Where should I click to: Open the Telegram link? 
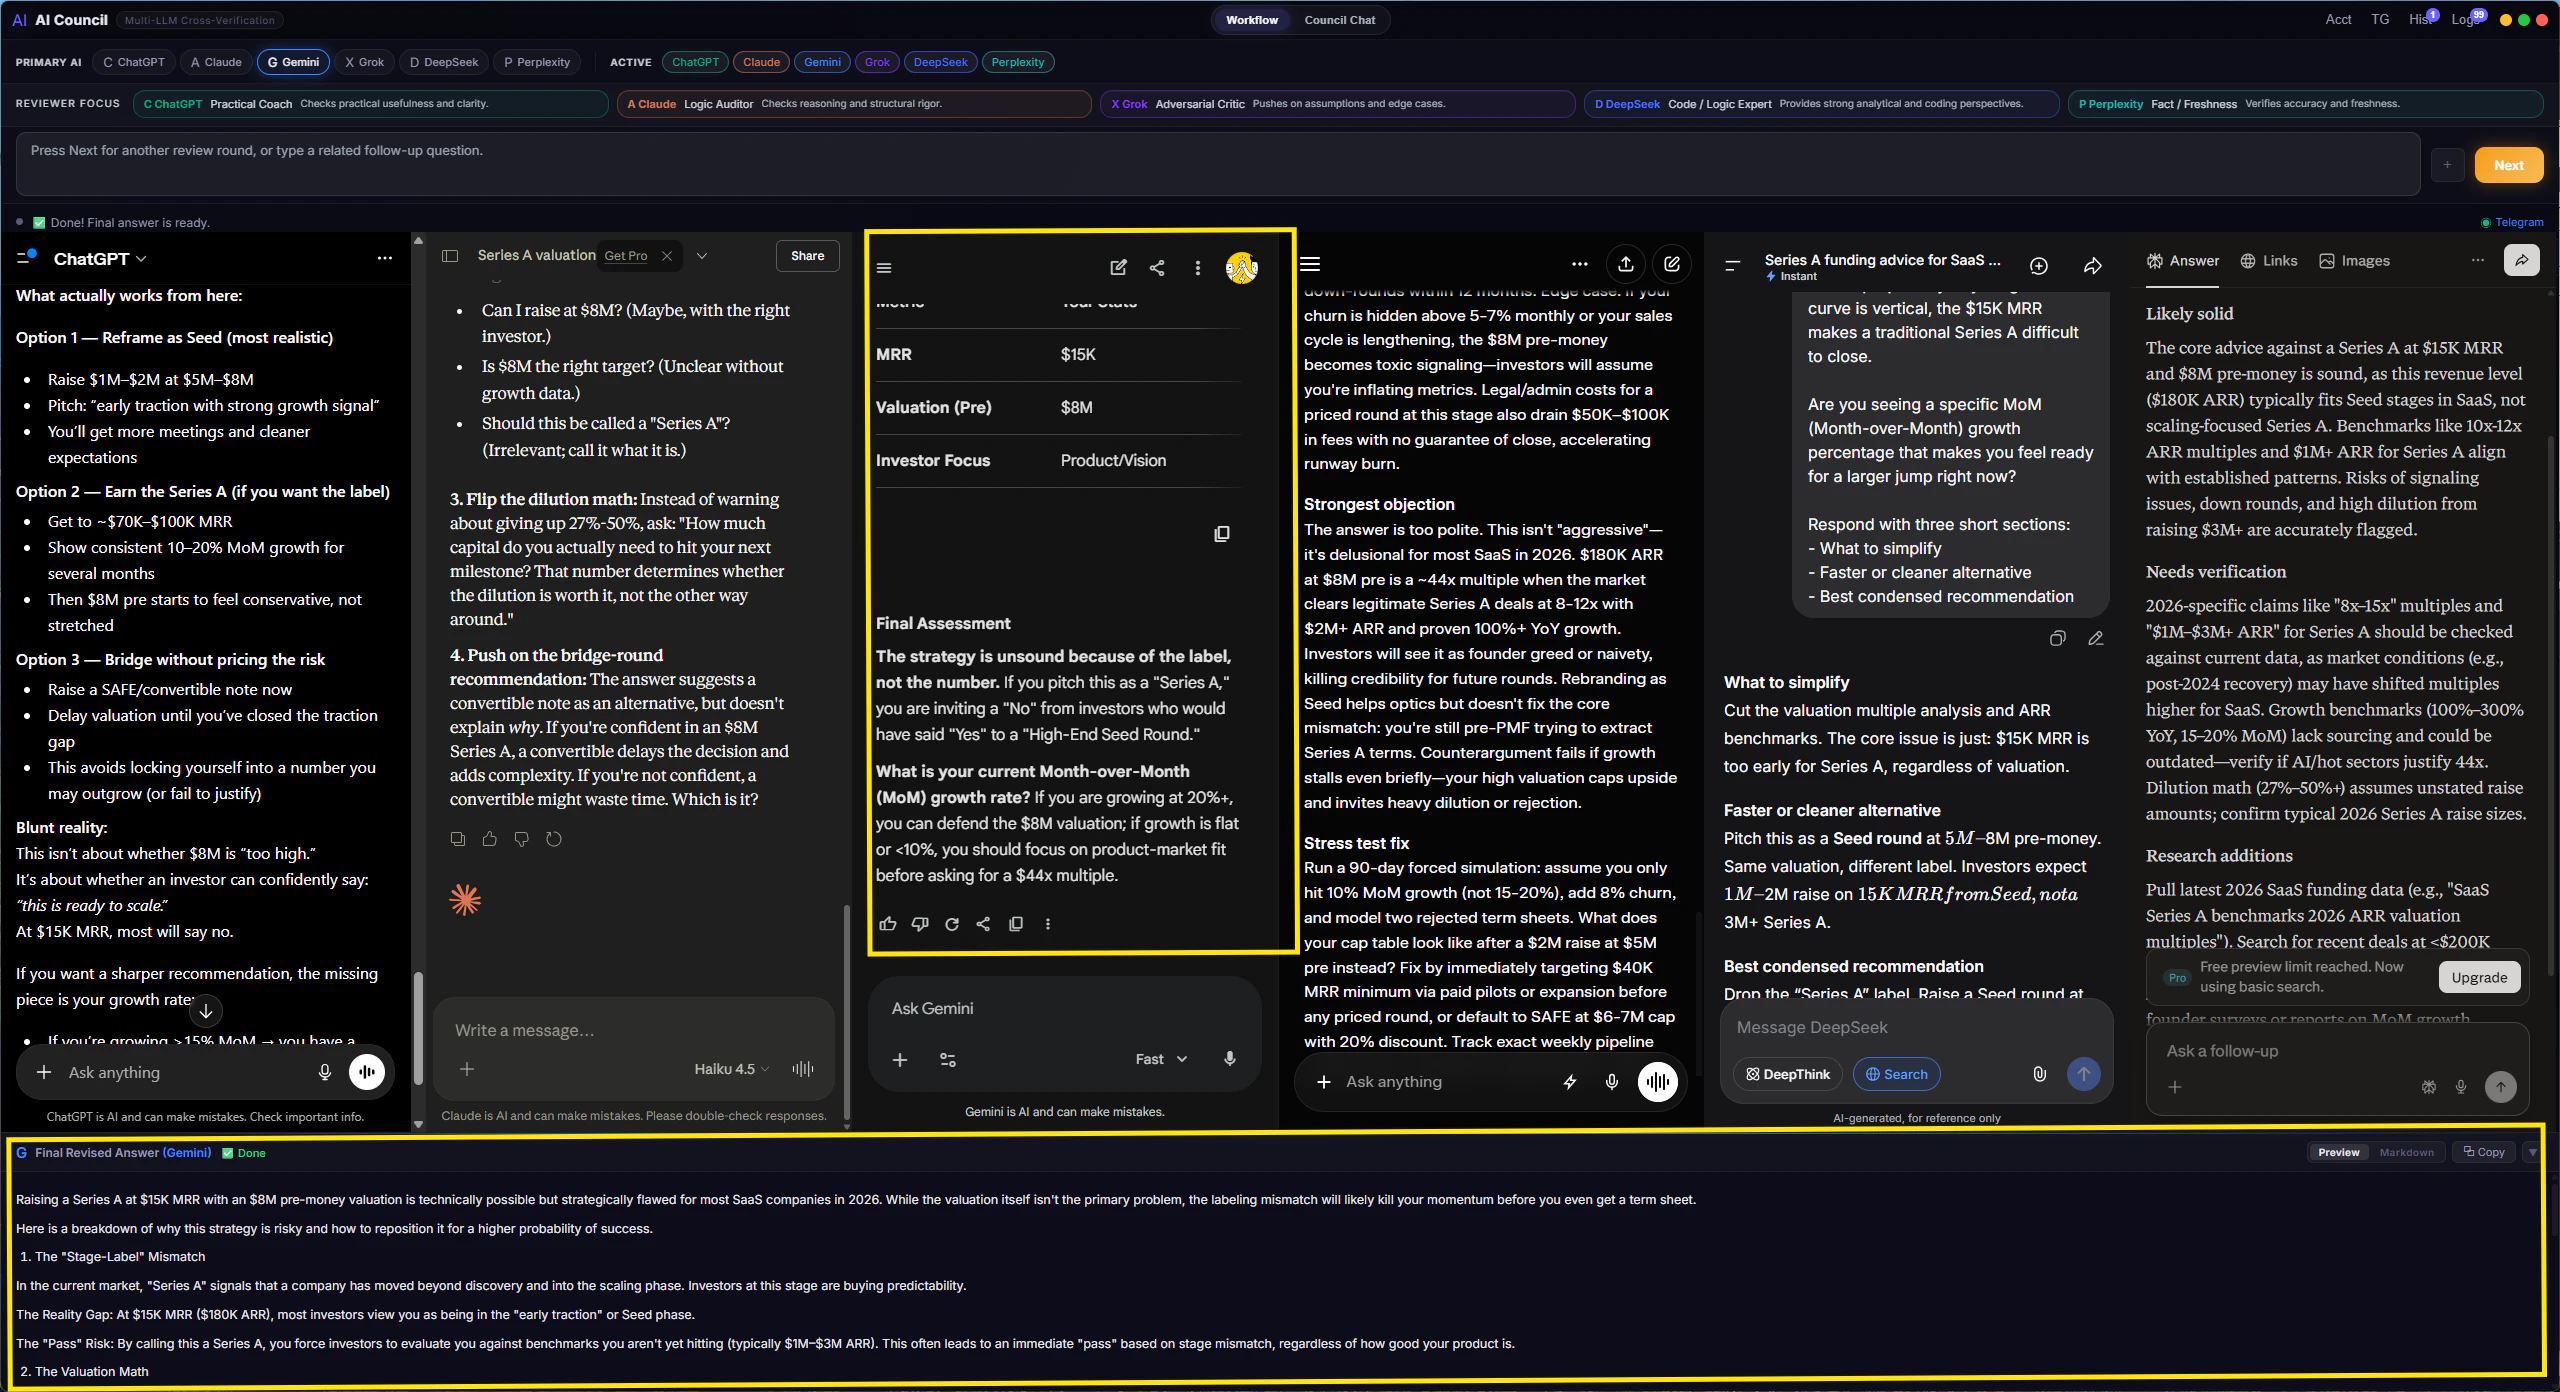coord(2512,222)
